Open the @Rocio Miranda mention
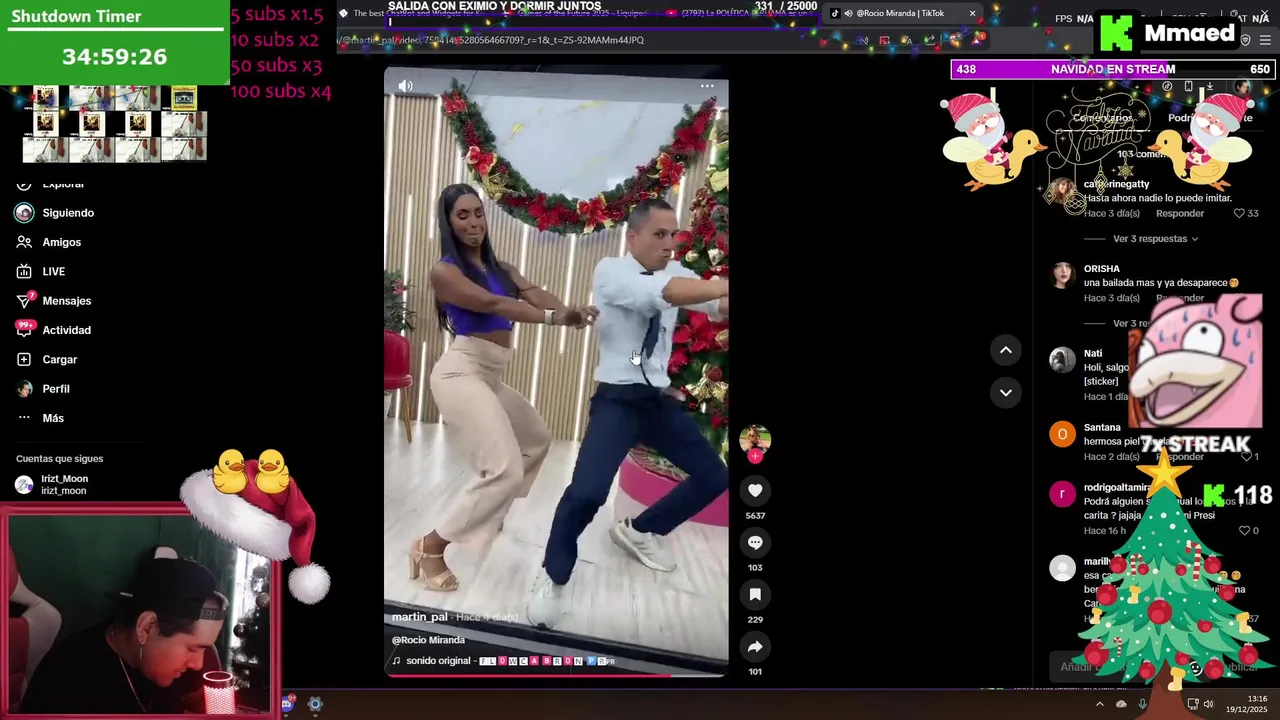 click(x=428, y=640)
